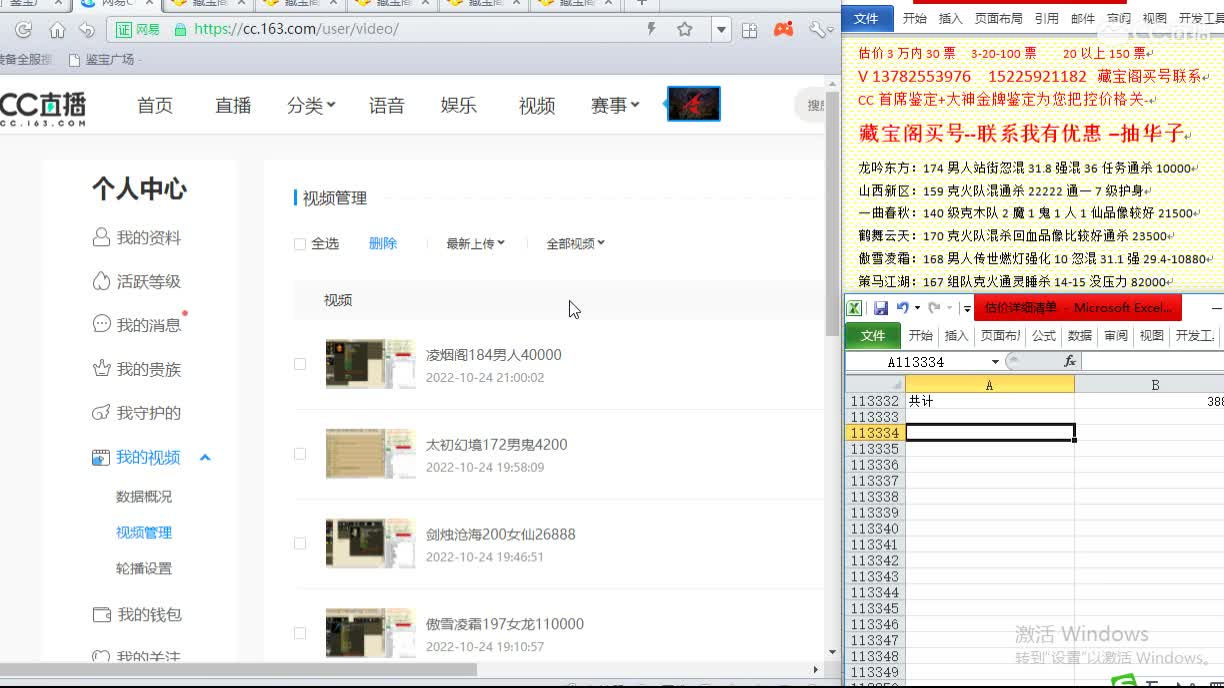Screen dimensions: 1224x688
Task: Click the 活跃等级 flame icon
Action: tap(100, 281)
